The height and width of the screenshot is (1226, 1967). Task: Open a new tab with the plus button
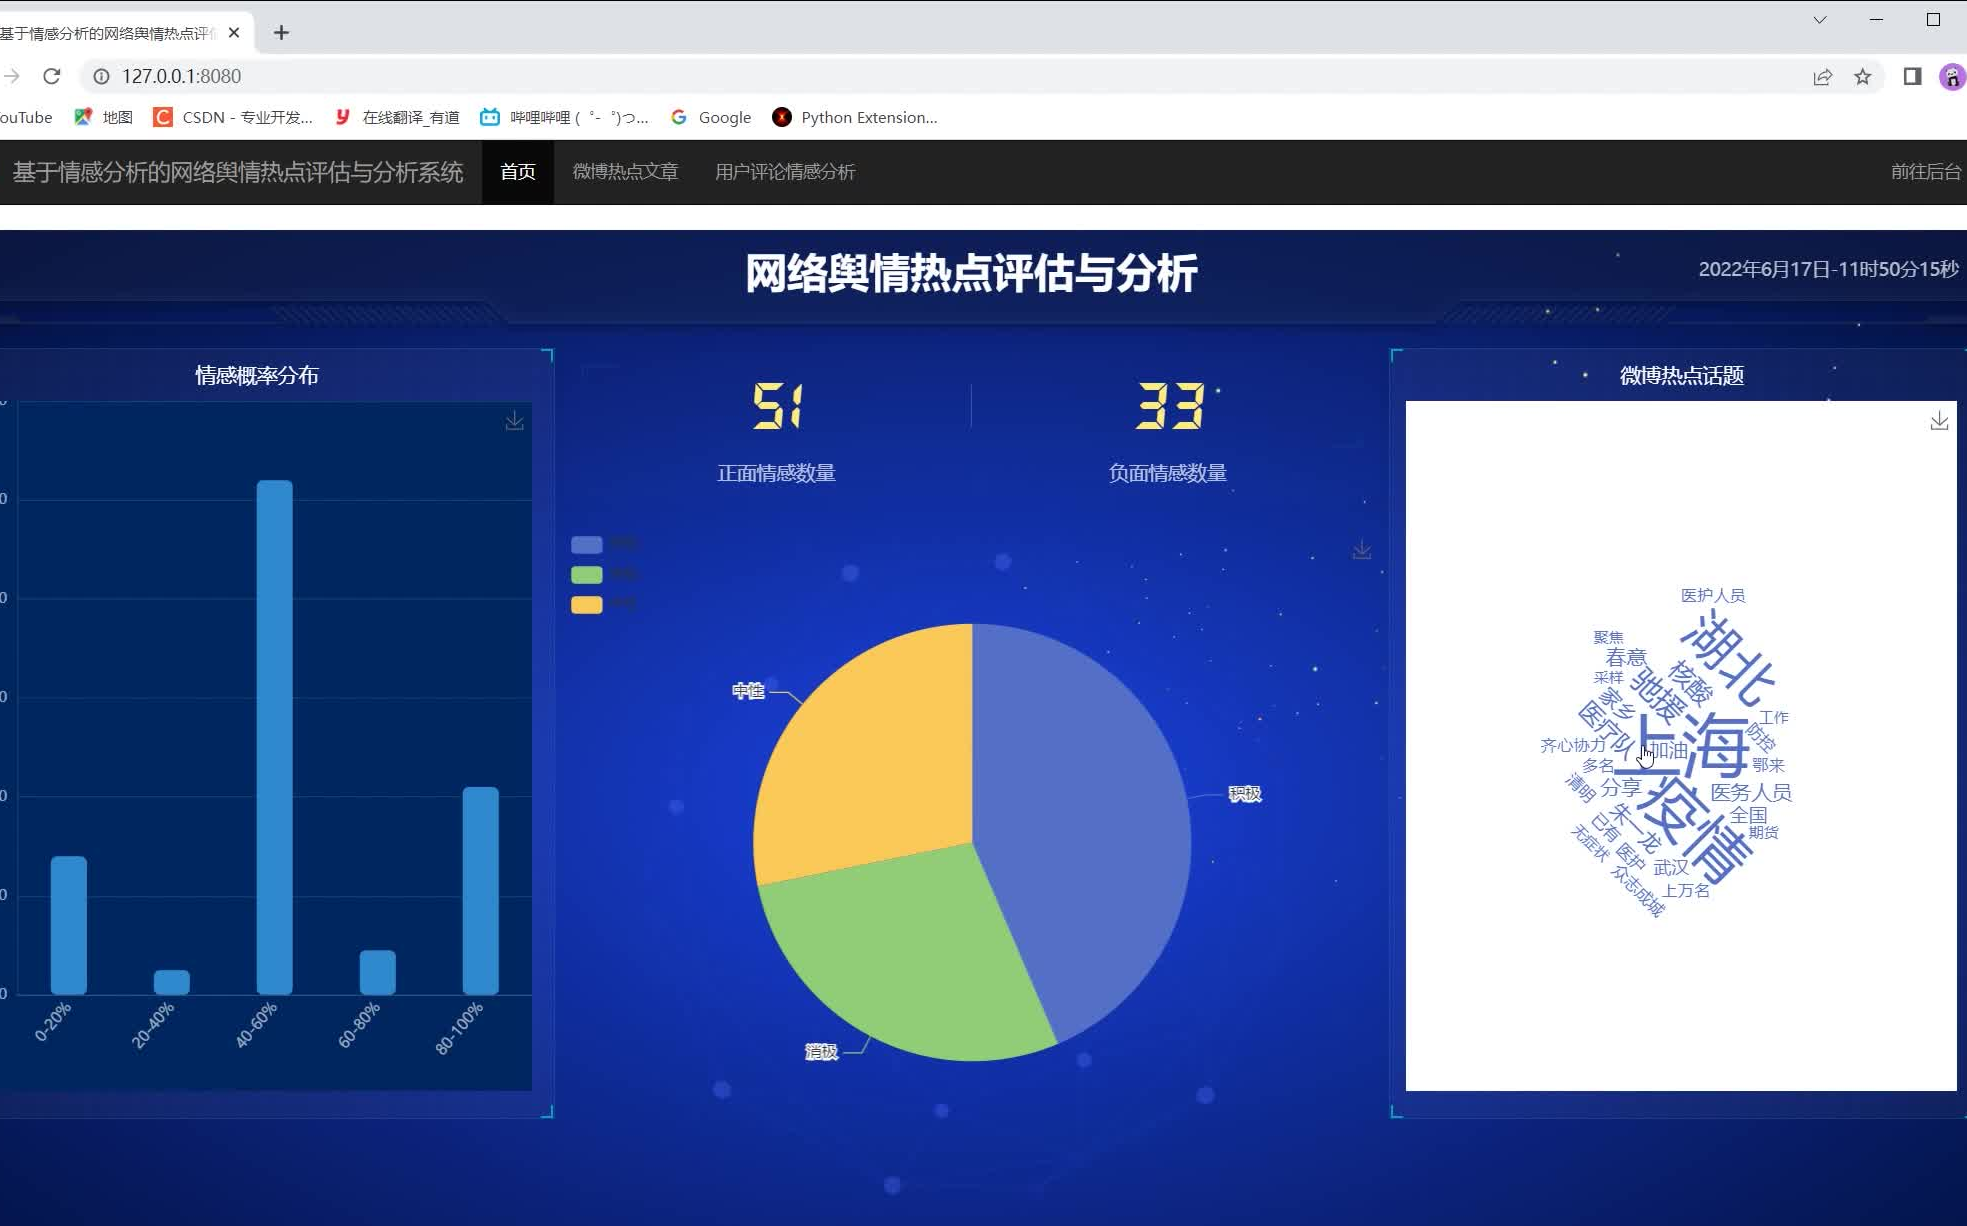point(281,33)
